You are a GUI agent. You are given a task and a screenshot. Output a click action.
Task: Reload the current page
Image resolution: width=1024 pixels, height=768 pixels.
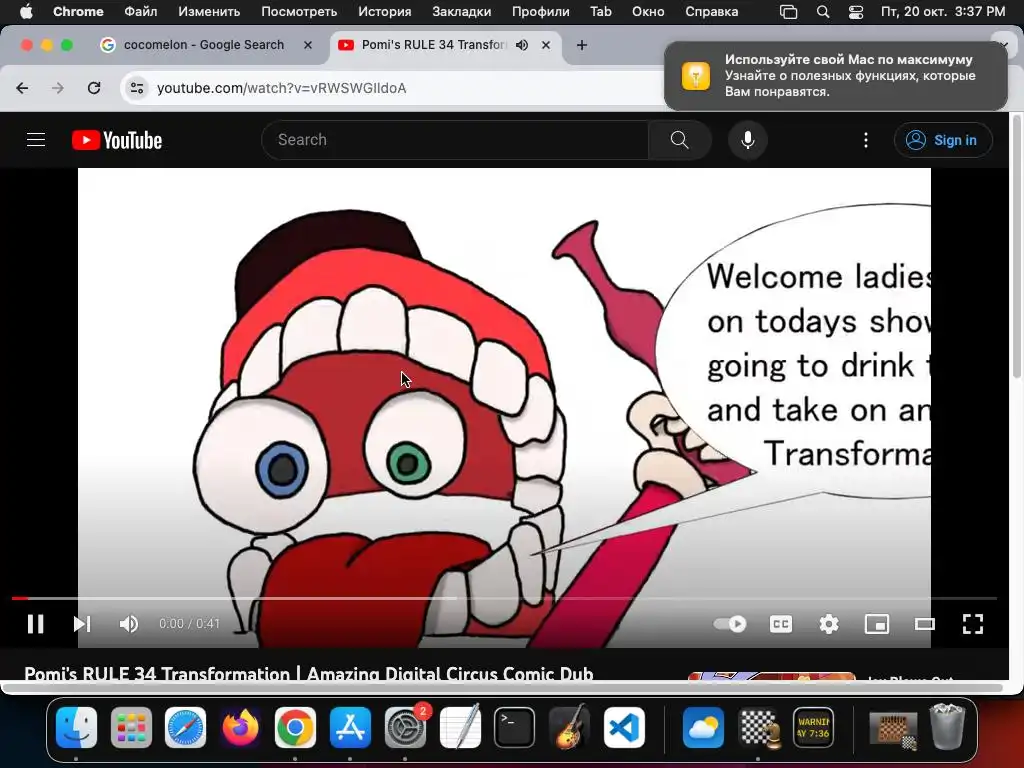[94, 88]
